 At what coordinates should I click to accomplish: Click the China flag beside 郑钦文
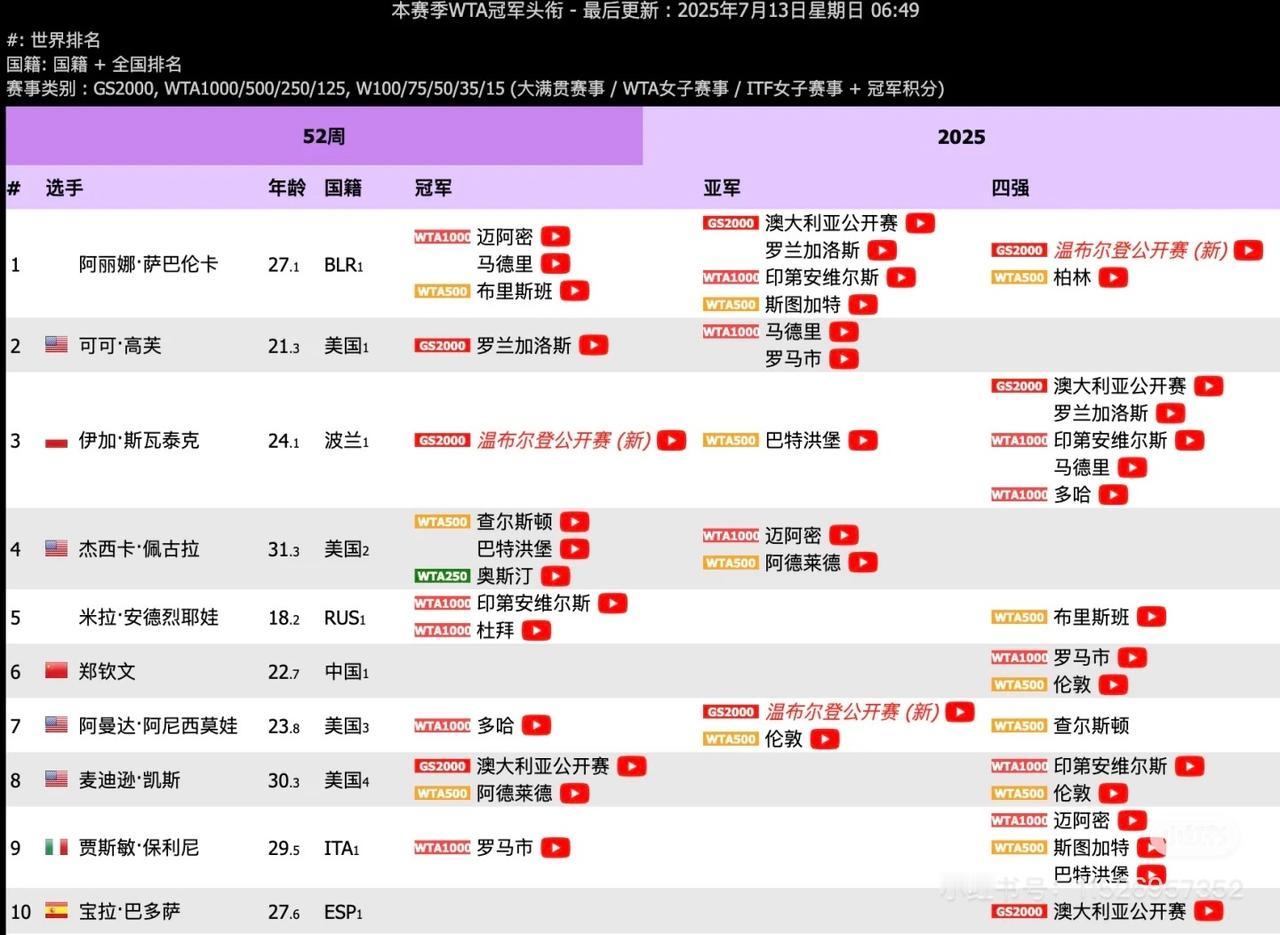tap(56, 671)
